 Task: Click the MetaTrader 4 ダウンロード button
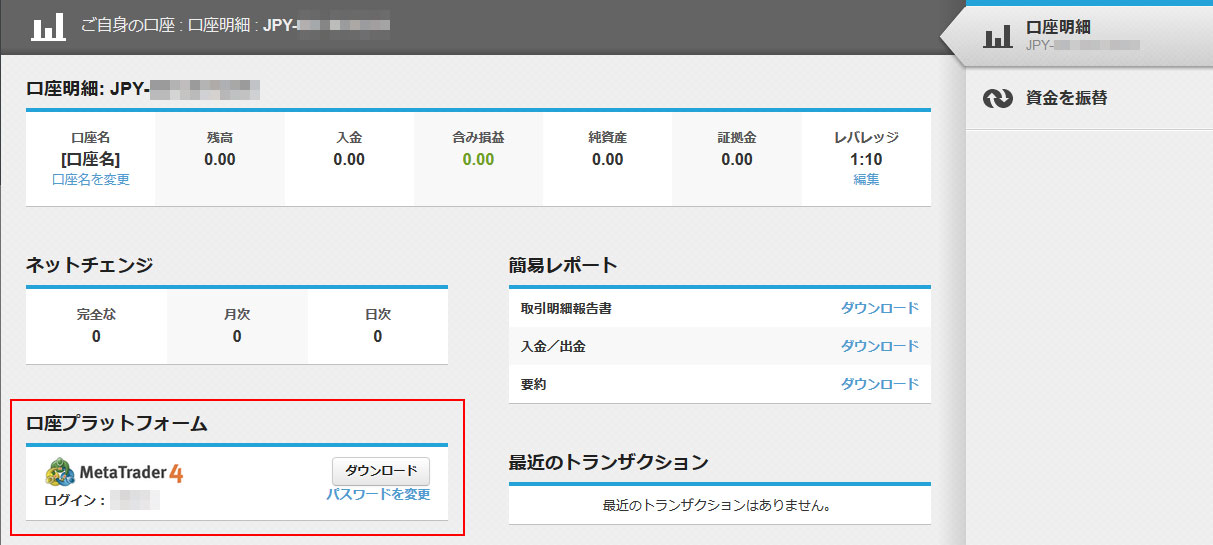[x=381, y=470]
